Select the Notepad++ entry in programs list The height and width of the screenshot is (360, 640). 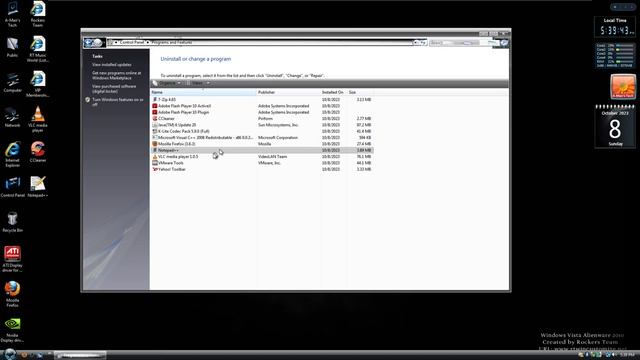click(x=261, y=150)
